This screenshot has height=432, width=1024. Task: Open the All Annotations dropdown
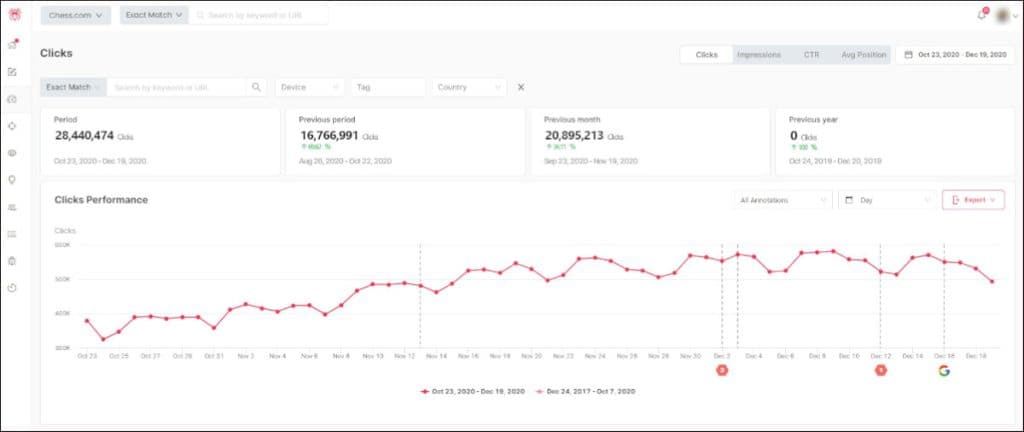click(782, 200)
